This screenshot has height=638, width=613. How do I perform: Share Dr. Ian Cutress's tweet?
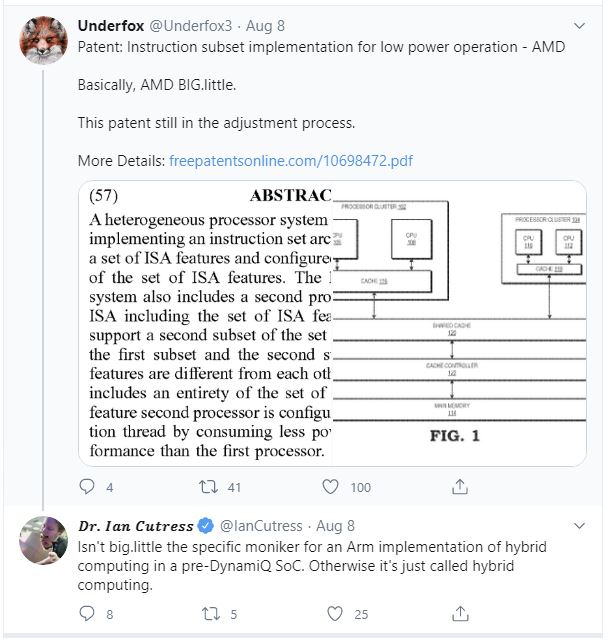tap(460, 613)
